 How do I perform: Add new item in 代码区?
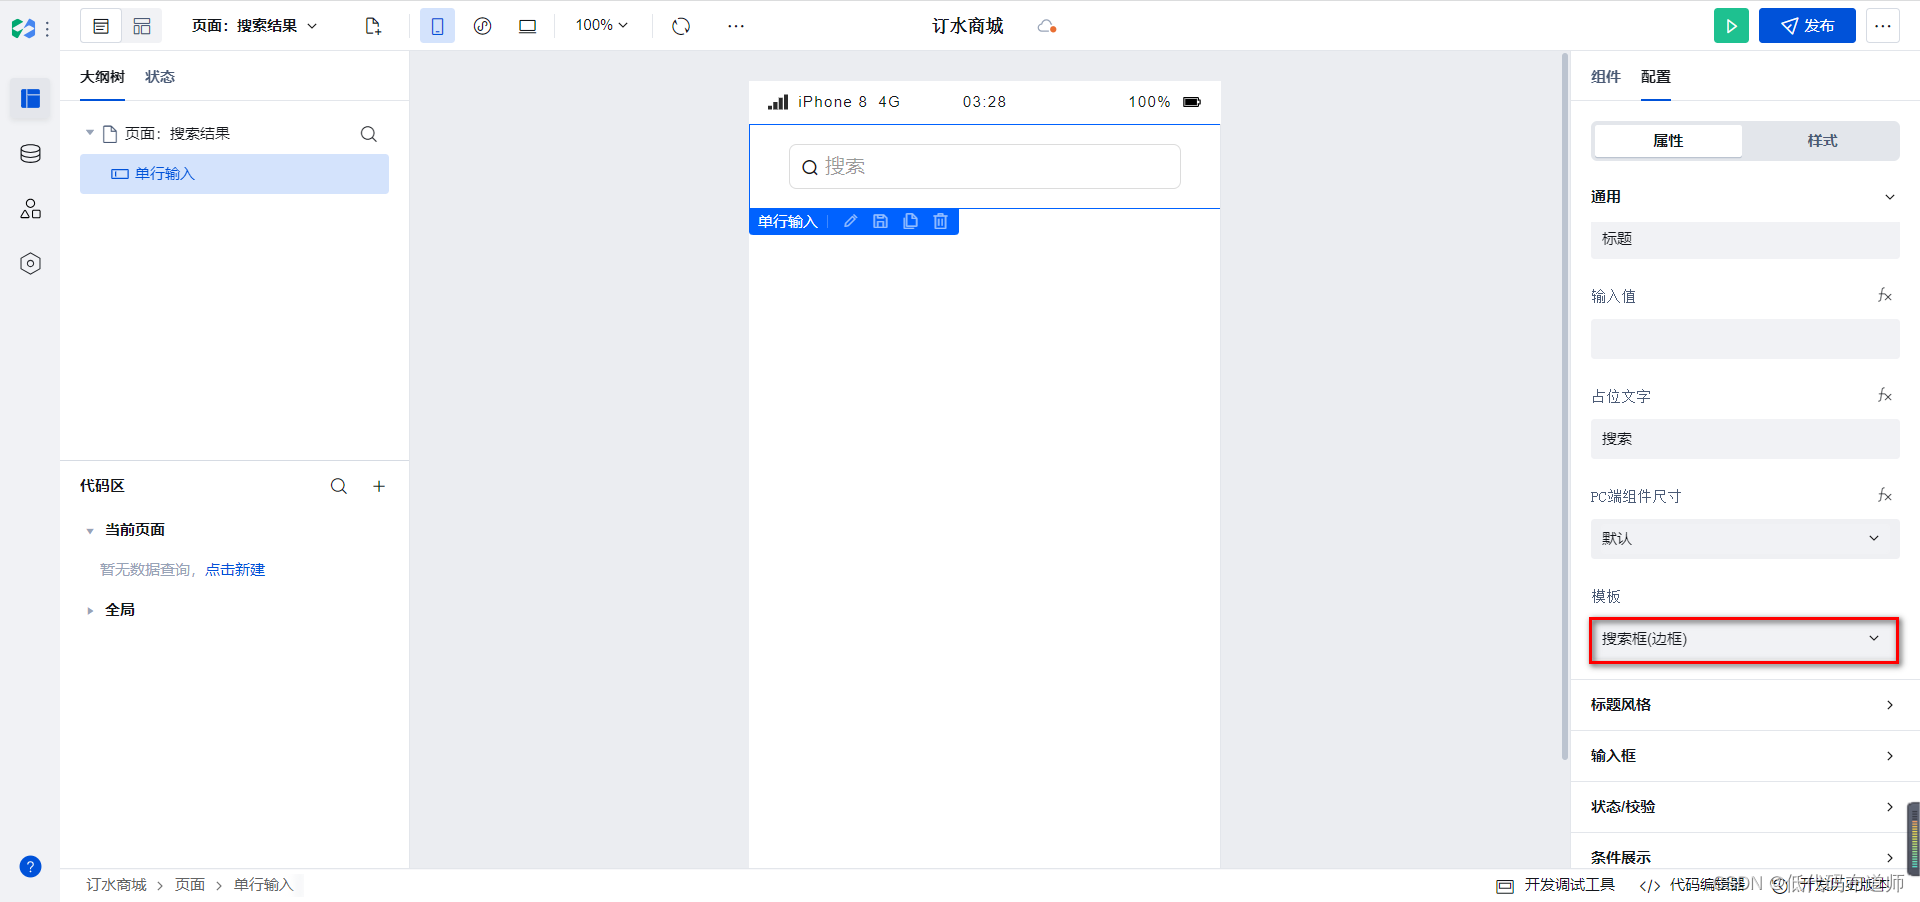click(x=379, y=486)
